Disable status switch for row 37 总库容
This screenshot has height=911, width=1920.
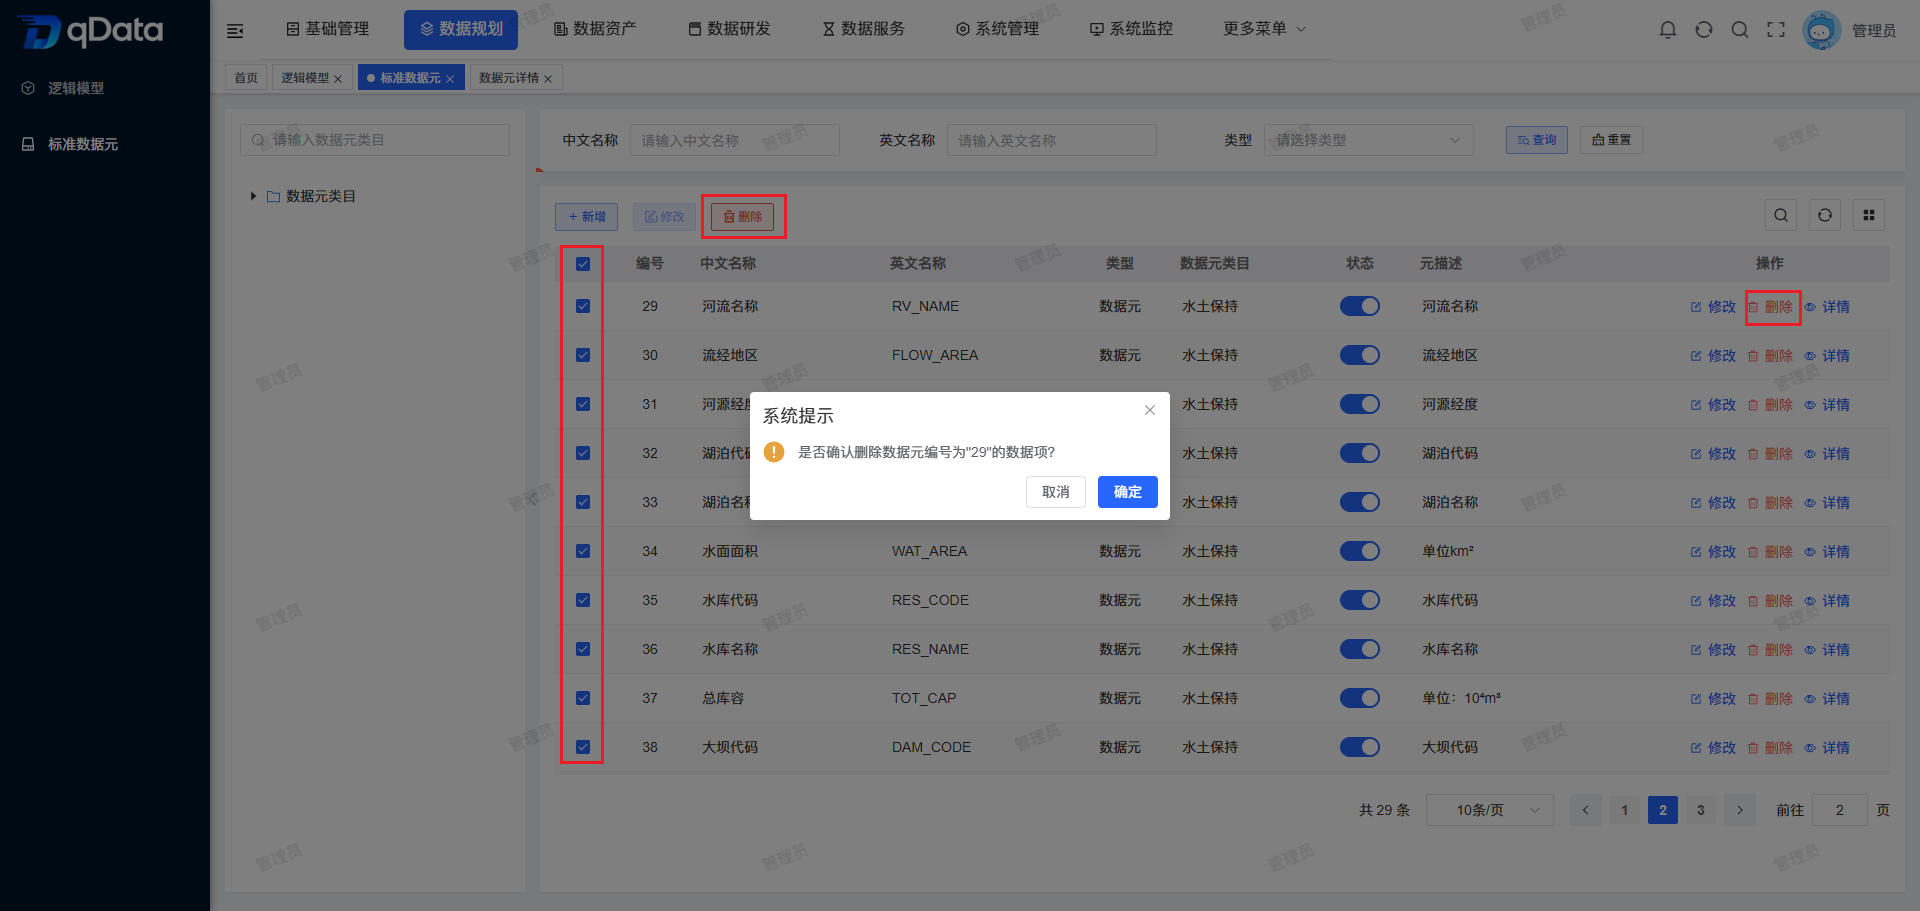tap(1360, 698)
